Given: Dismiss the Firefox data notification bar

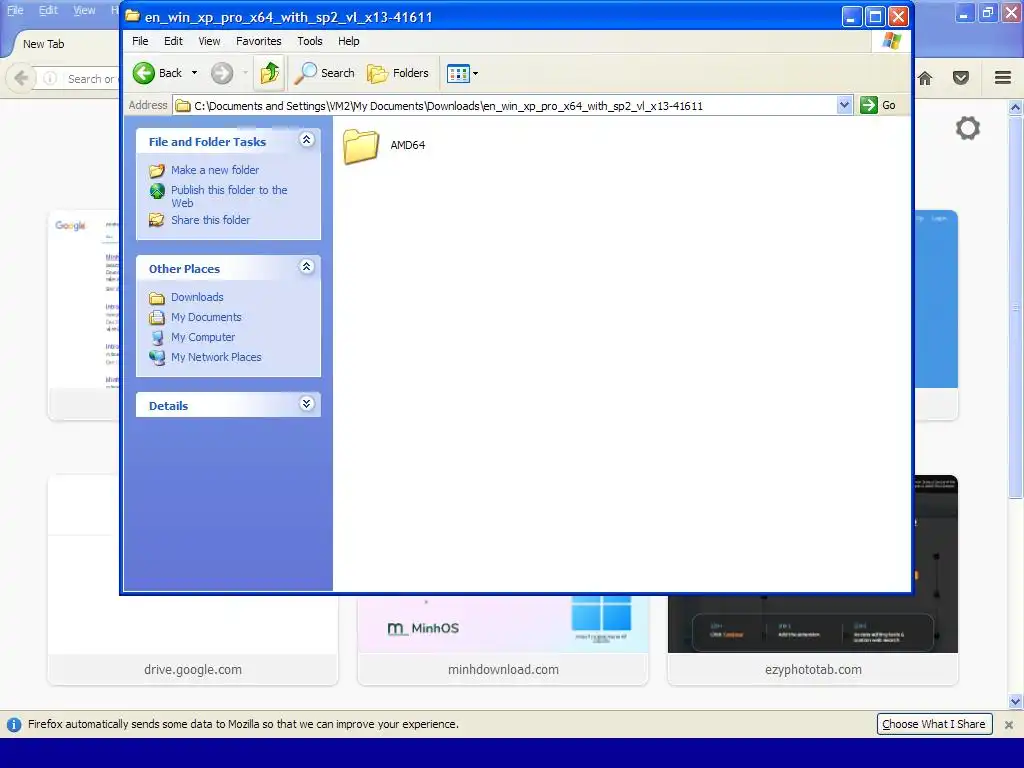Looking at the screenshot, I should coord(1008,724).
